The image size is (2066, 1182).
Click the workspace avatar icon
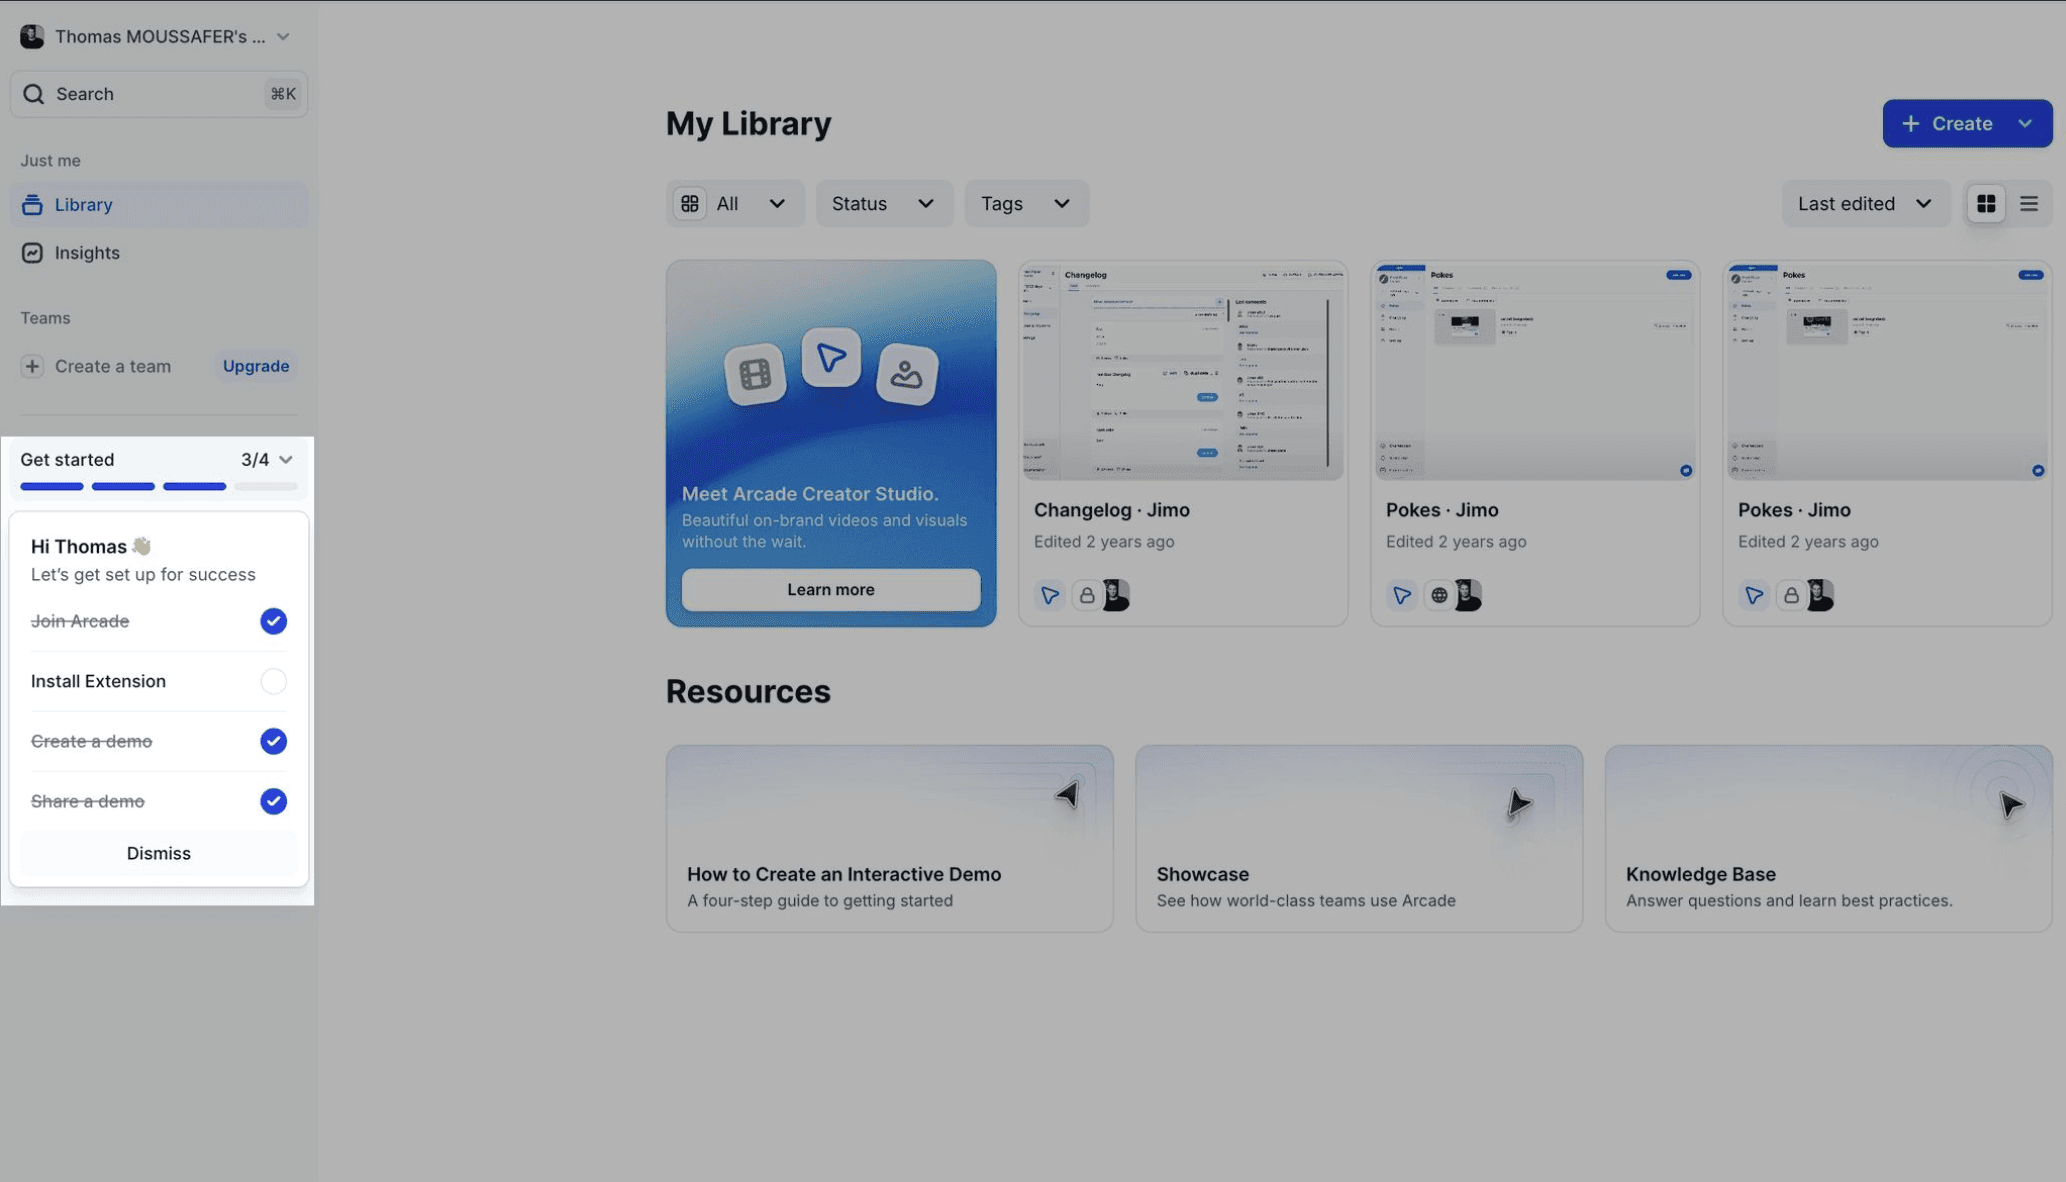(32, 37)
